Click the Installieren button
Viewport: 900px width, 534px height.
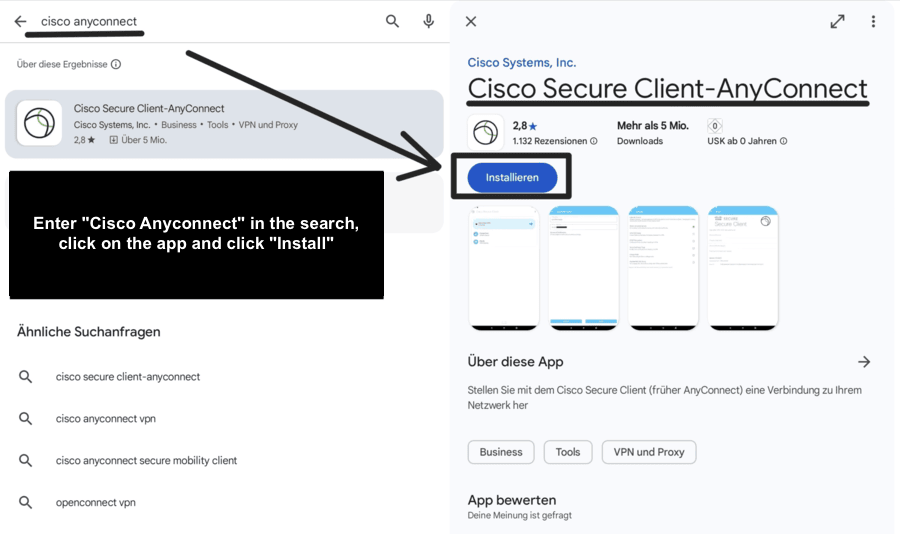pos(512,177)
